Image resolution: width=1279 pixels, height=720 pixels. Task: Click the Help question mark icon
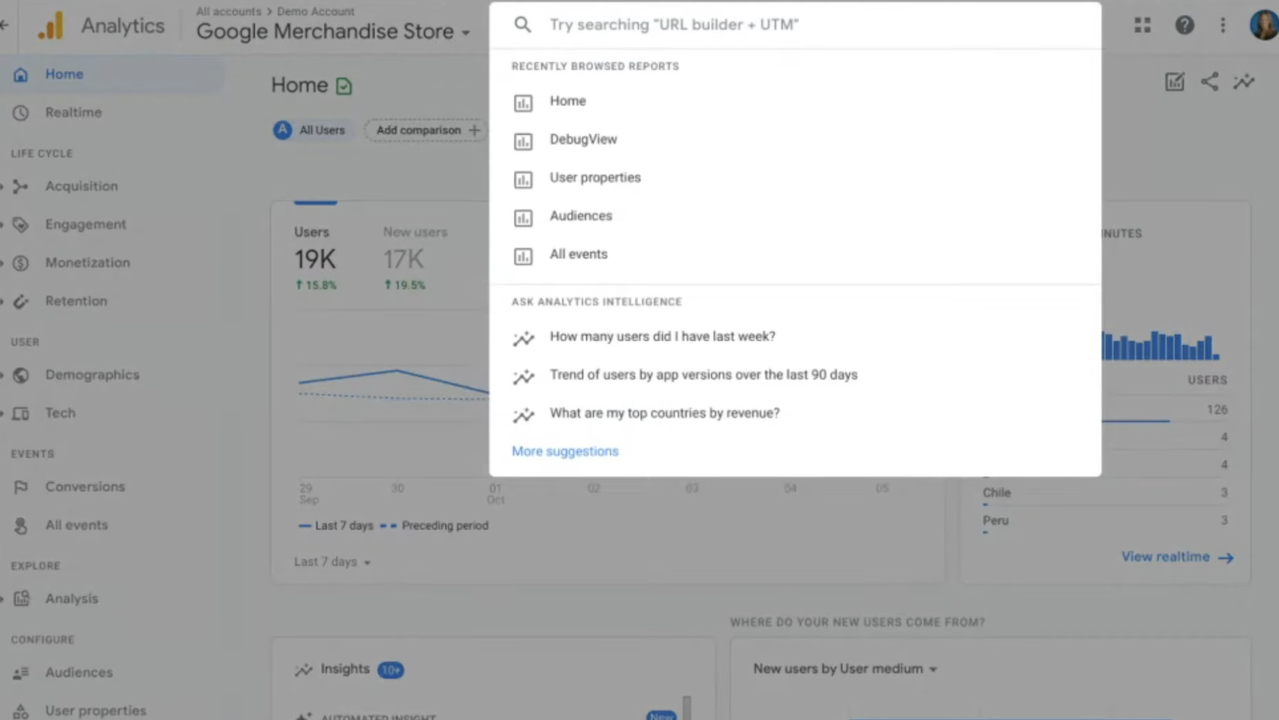[x=1184, y=26]
